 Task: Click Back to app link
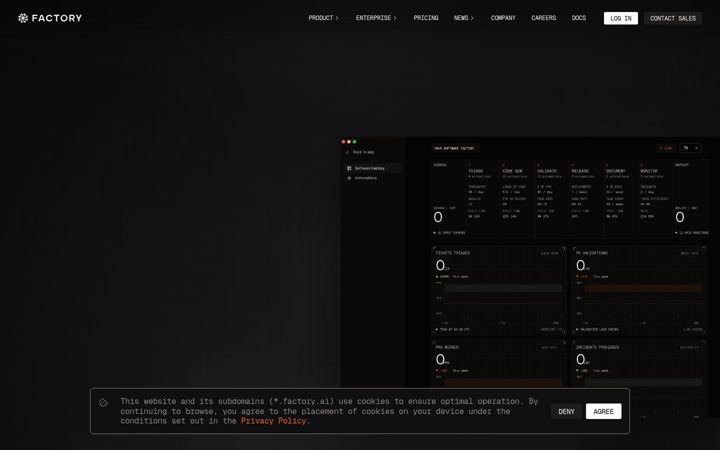[363, 152]
